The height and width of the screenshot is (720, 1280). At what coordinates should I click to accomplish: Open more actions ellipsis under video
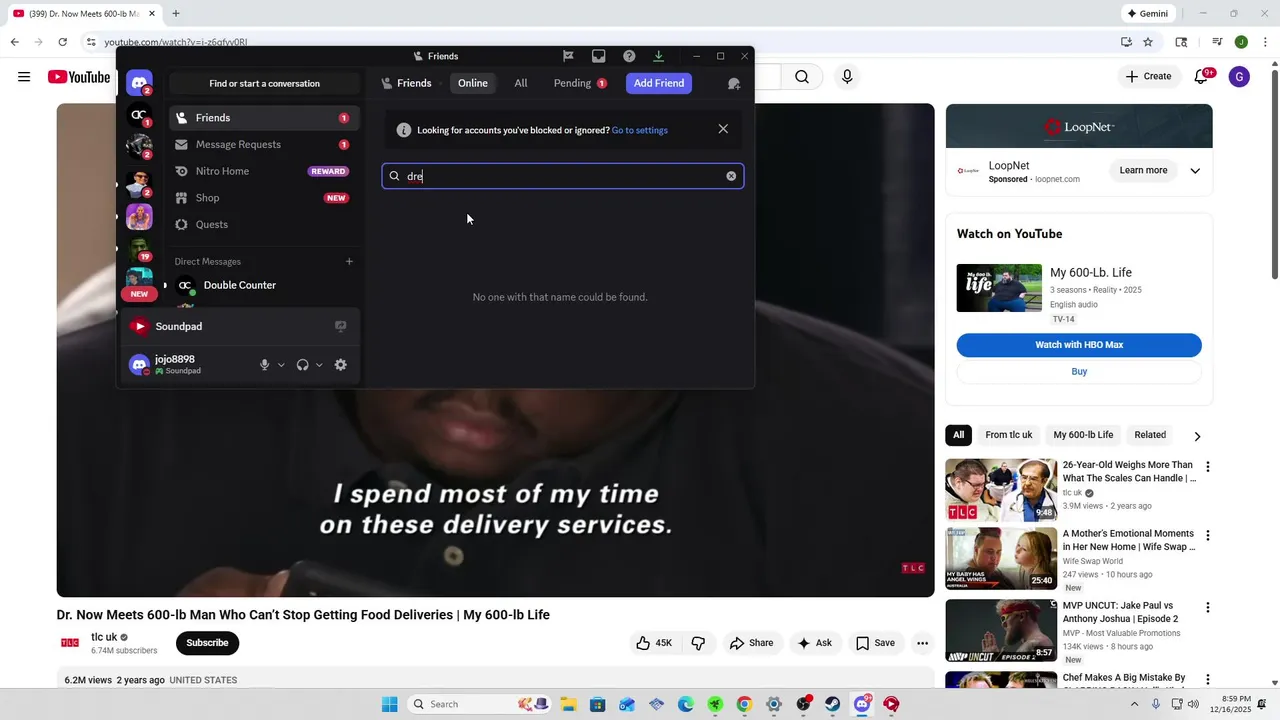click(x=922, y=643)
